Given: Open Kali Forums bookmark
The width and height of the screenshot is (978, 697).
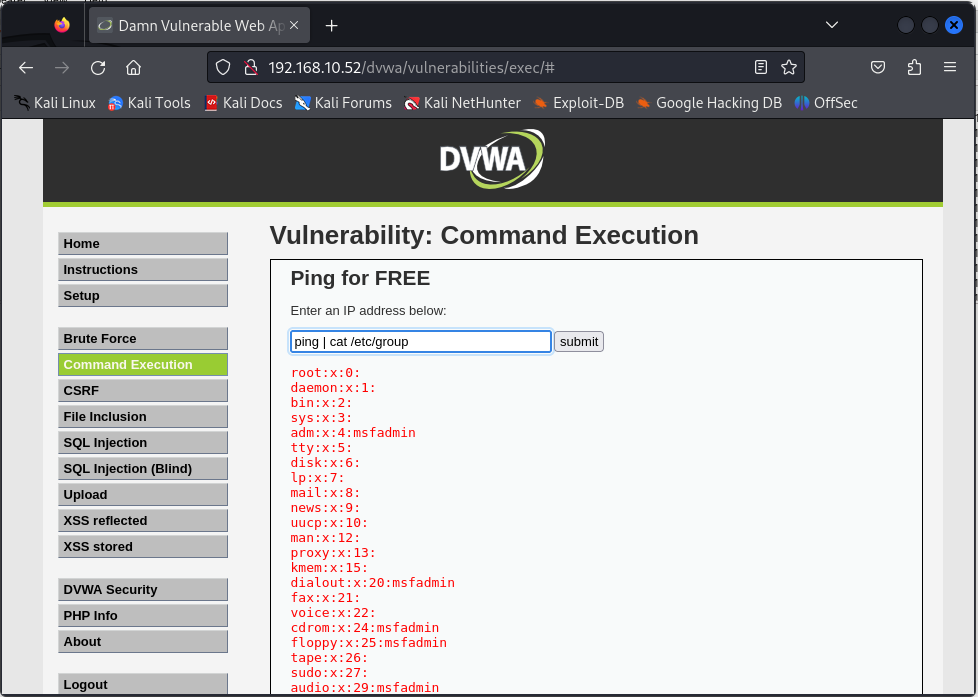Looking at the screenshot, I should pos(343,103).
